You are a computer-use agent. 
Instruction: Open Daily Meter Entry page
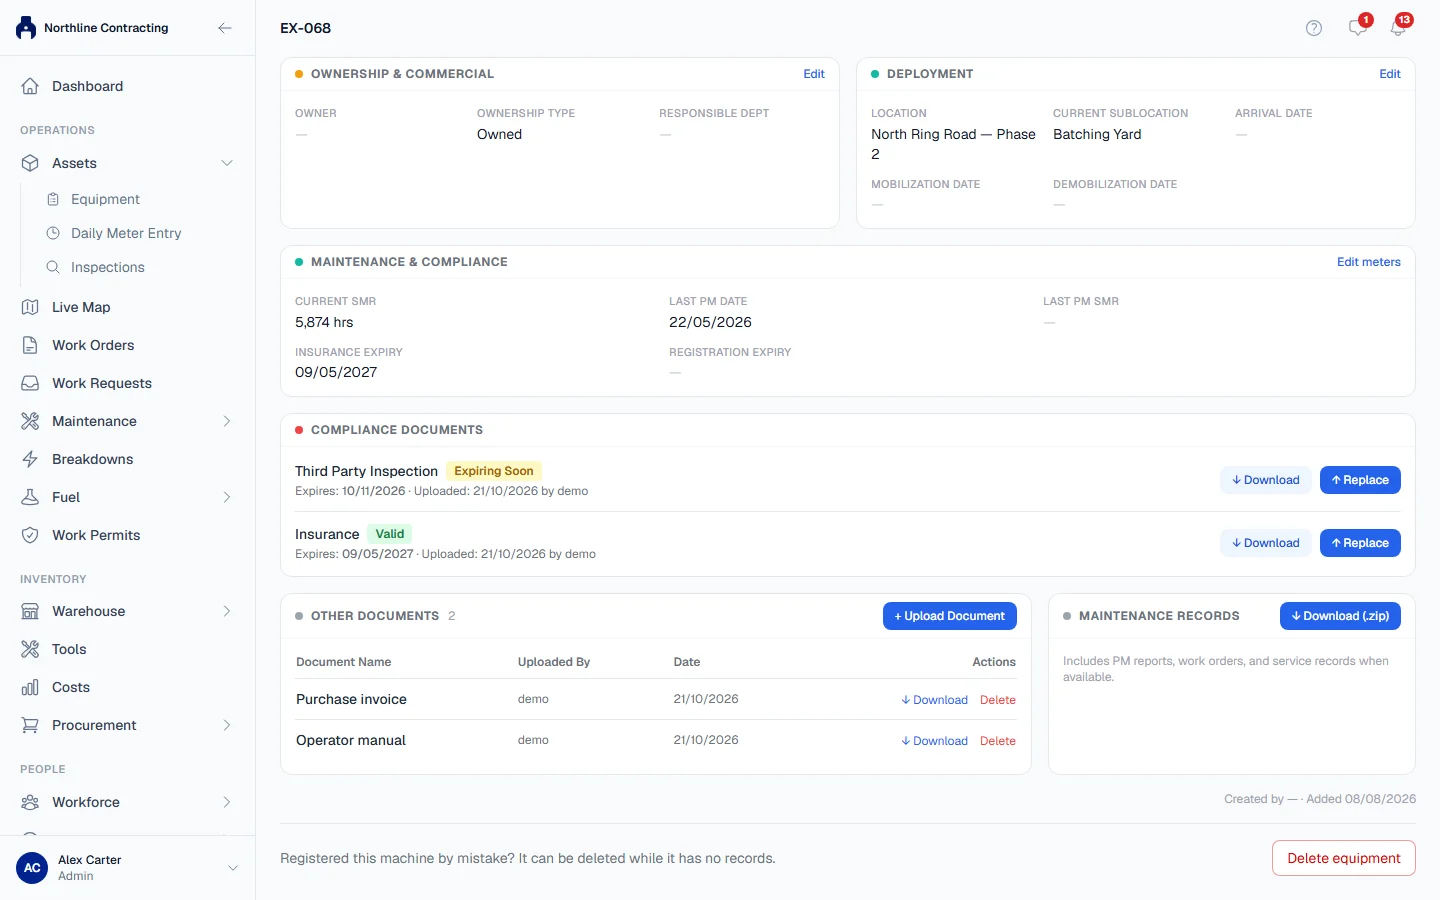point(139,233)
